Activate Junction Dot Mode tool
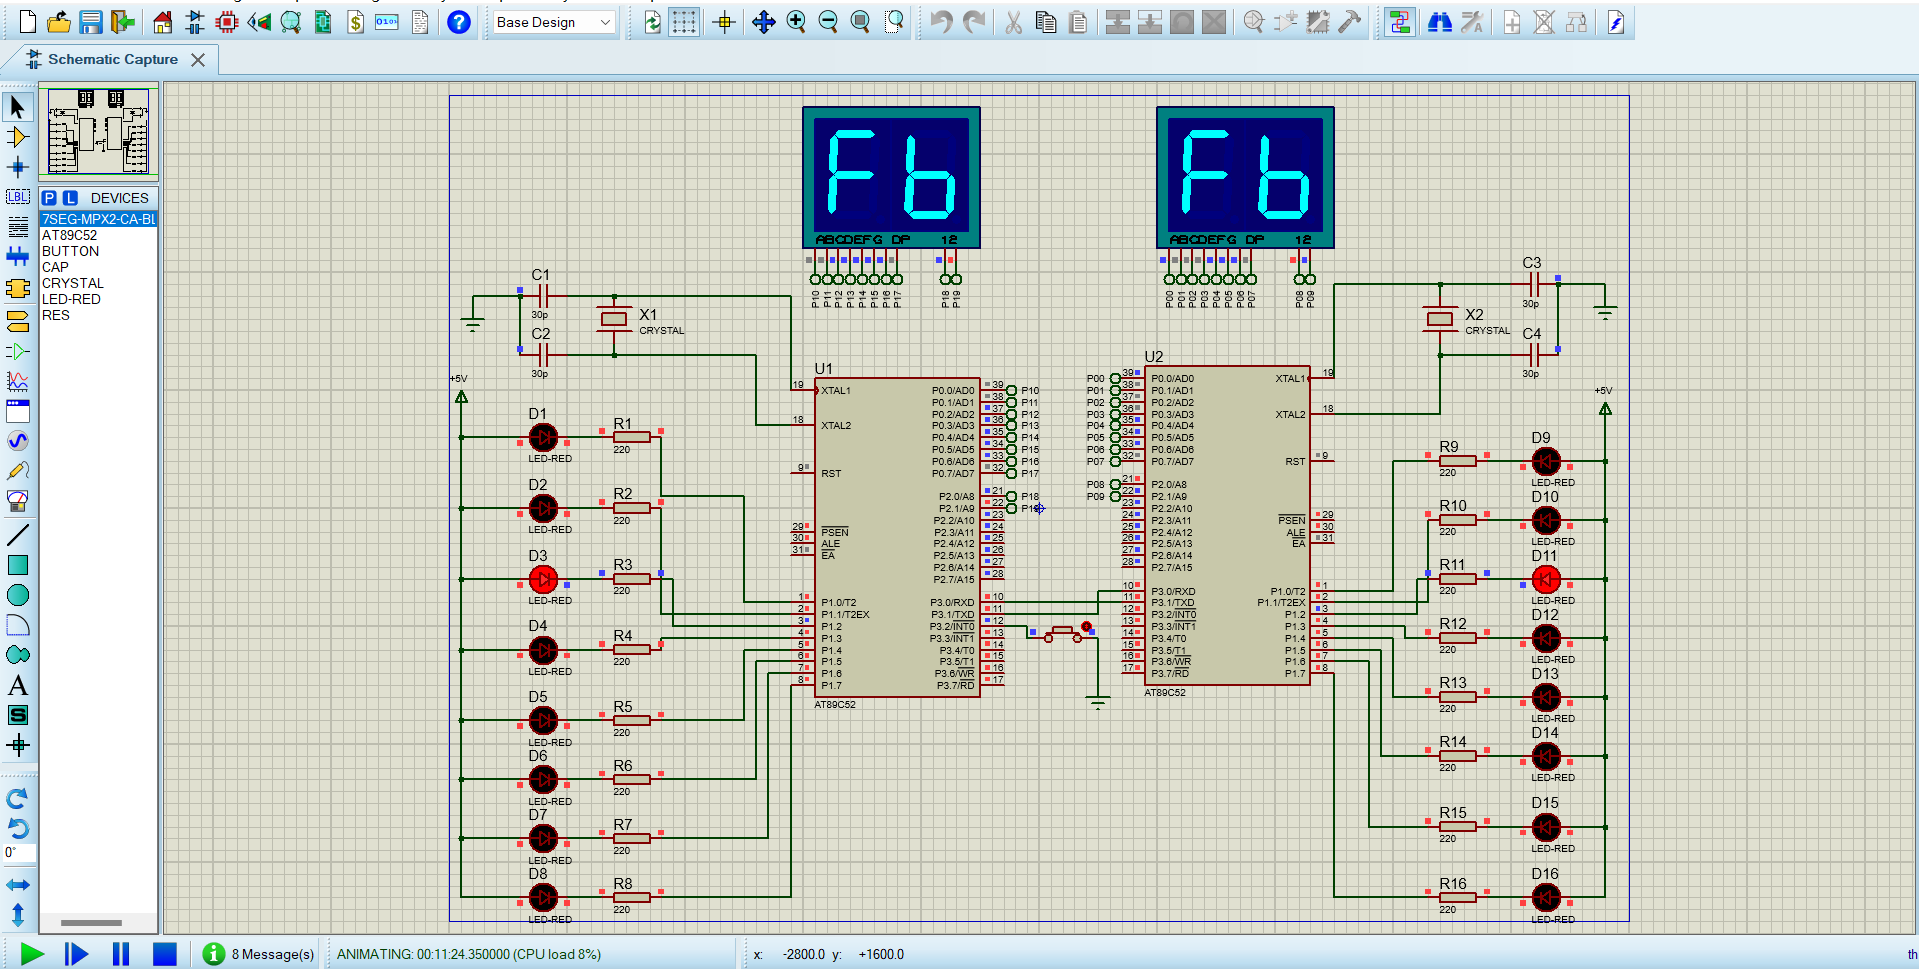The image size is (1919, 969). pyautogui.click(x=18, y=167)
